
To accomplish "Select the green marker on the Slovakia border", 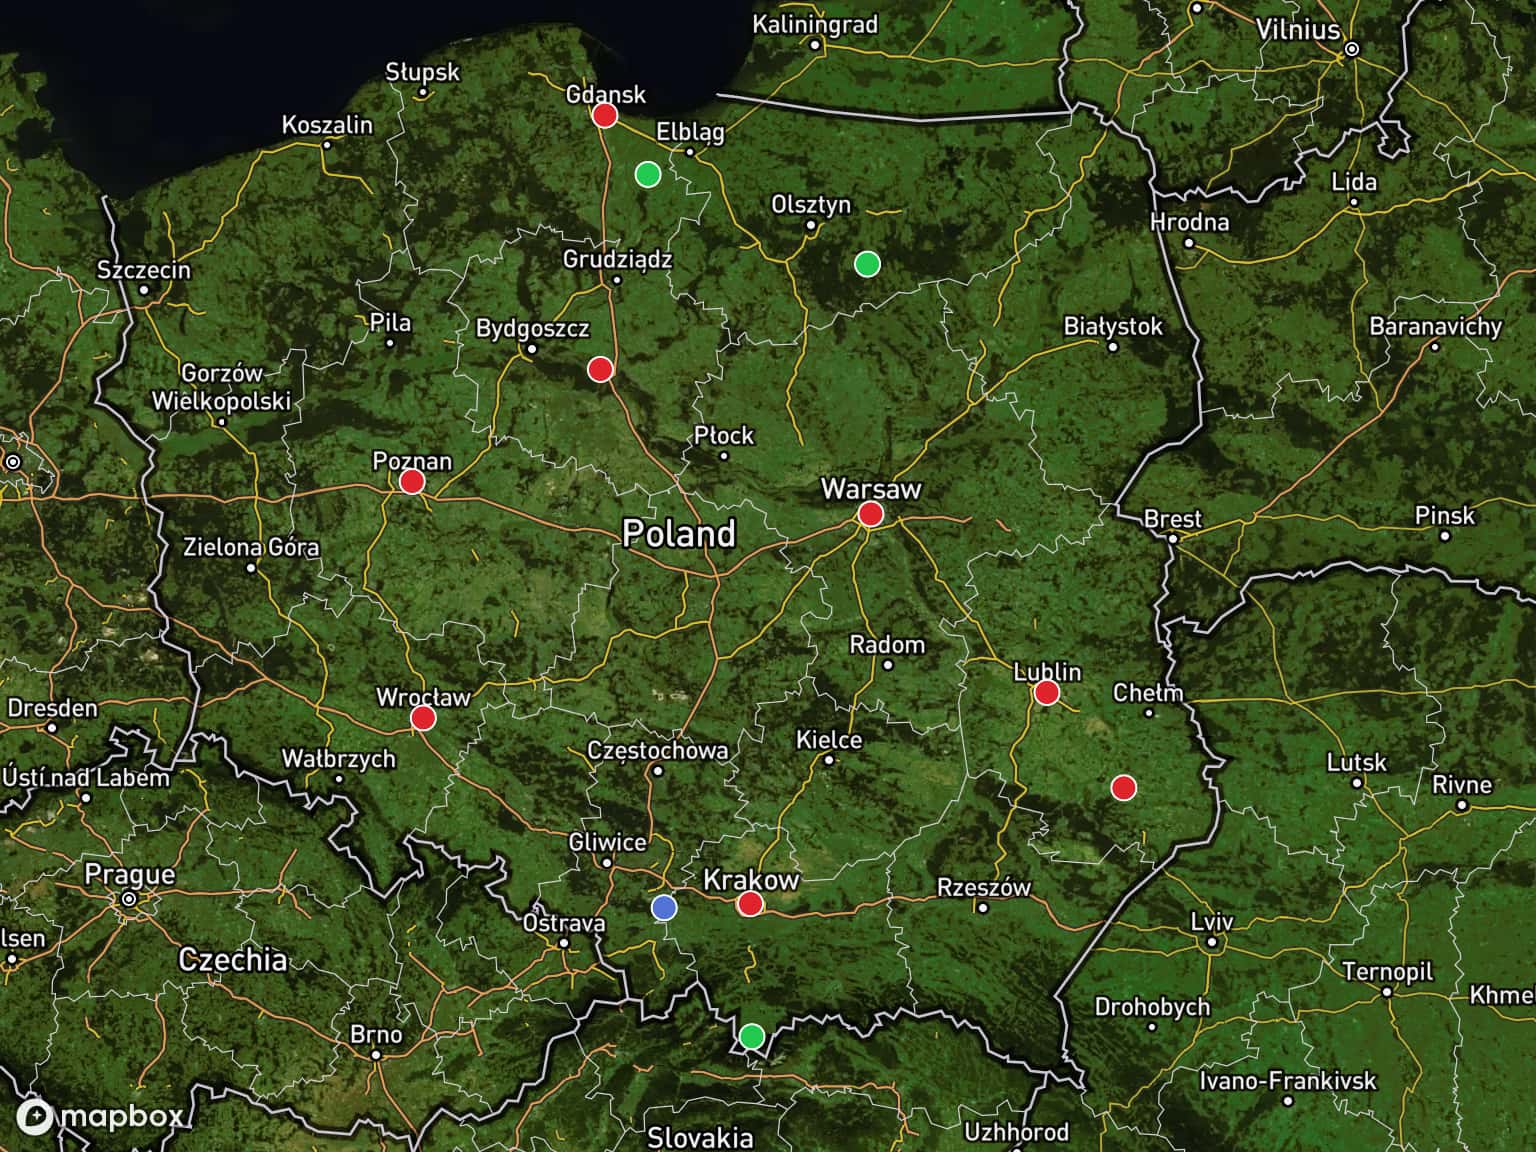I will [x=751, y=1036].
